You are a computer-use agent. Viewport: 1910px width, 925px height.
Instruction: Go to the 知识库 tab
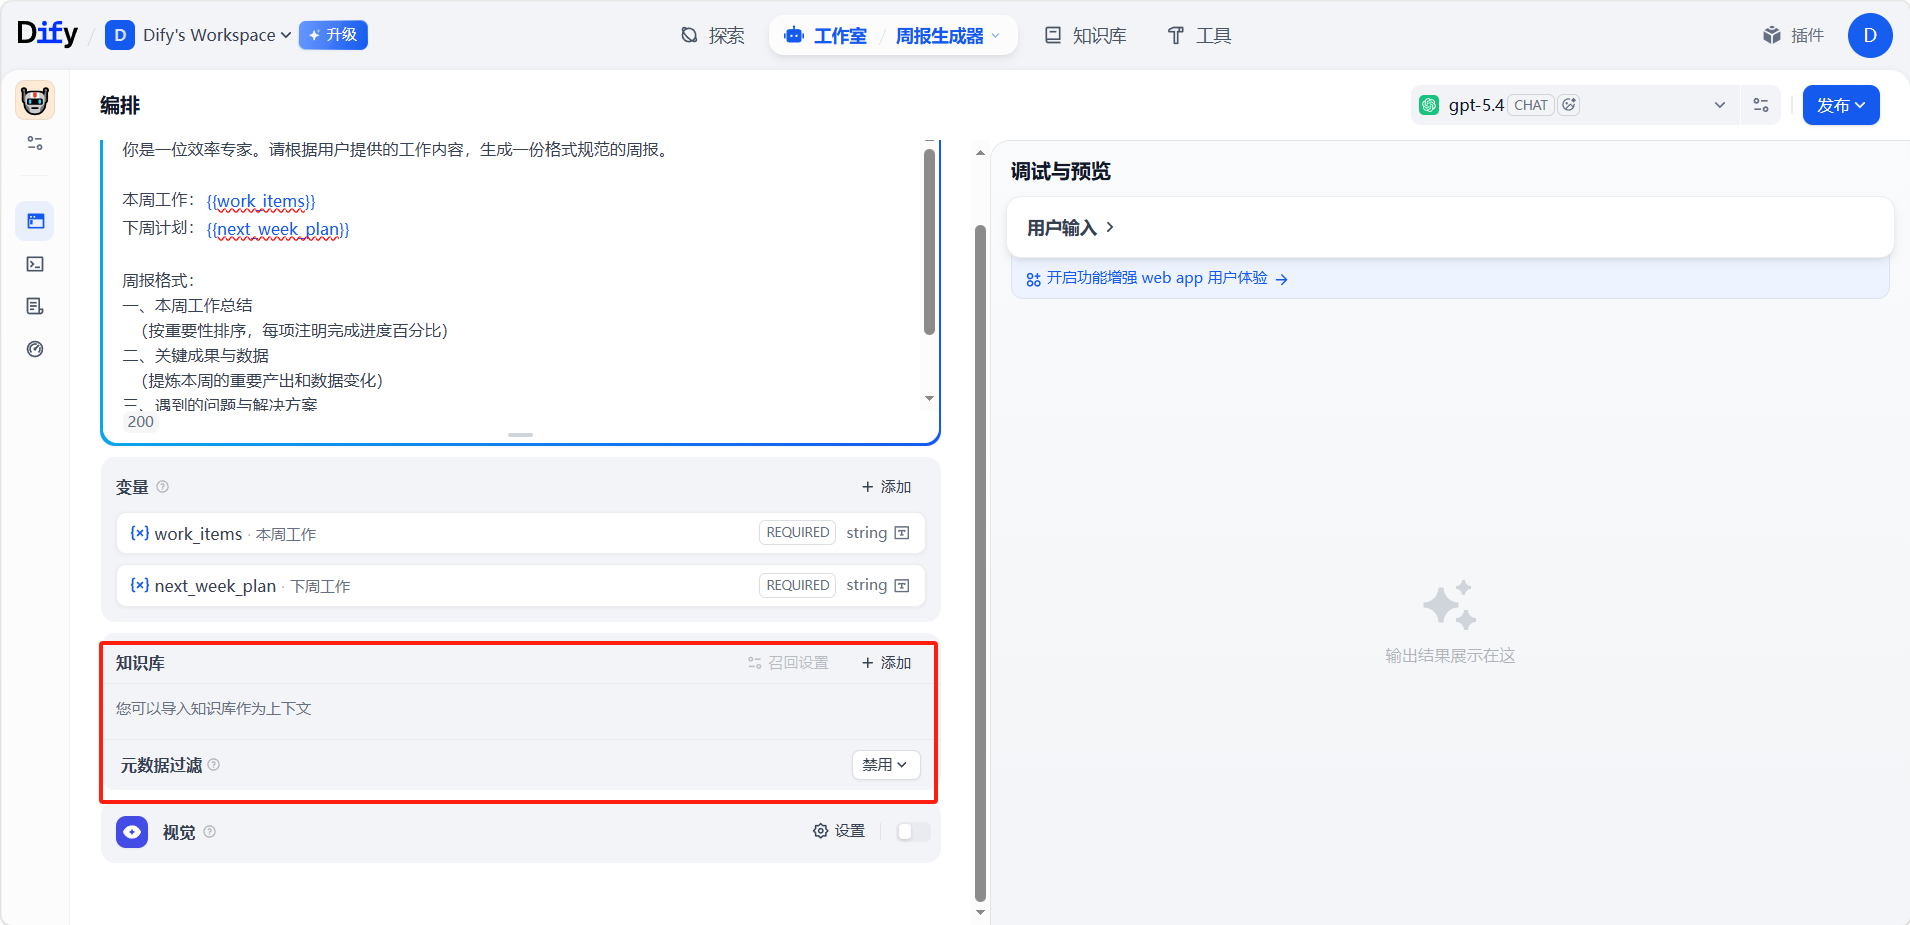pos(1086,36)
